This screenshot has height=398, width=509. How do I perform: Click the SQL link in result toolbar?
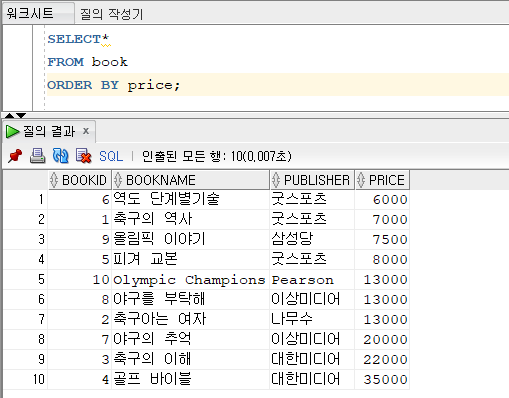click(x=111, y=156)
